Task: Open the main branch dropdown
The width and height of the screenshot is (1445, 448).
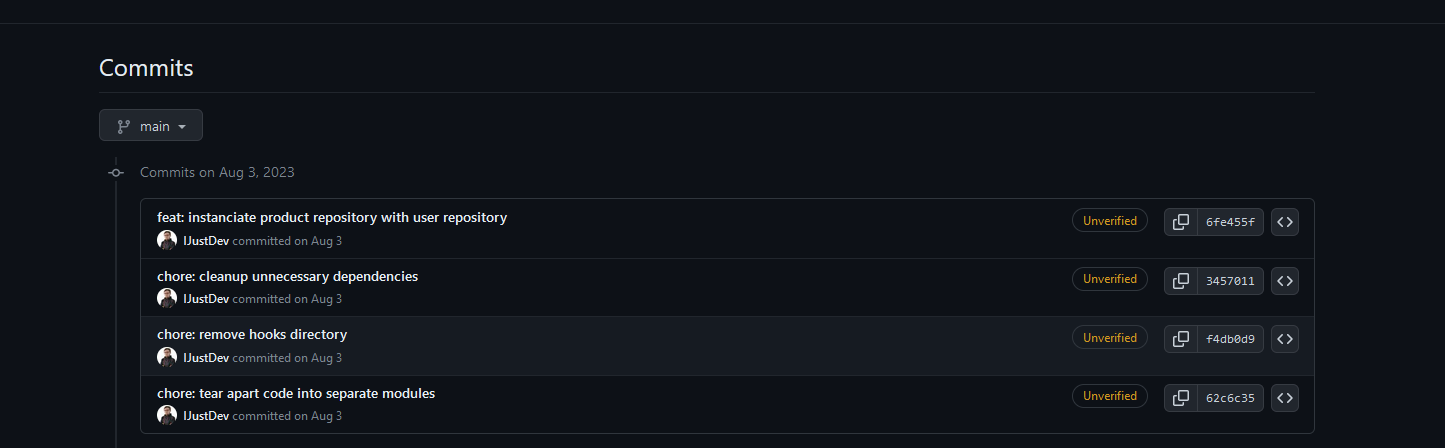Action: [x=151, y=126]
